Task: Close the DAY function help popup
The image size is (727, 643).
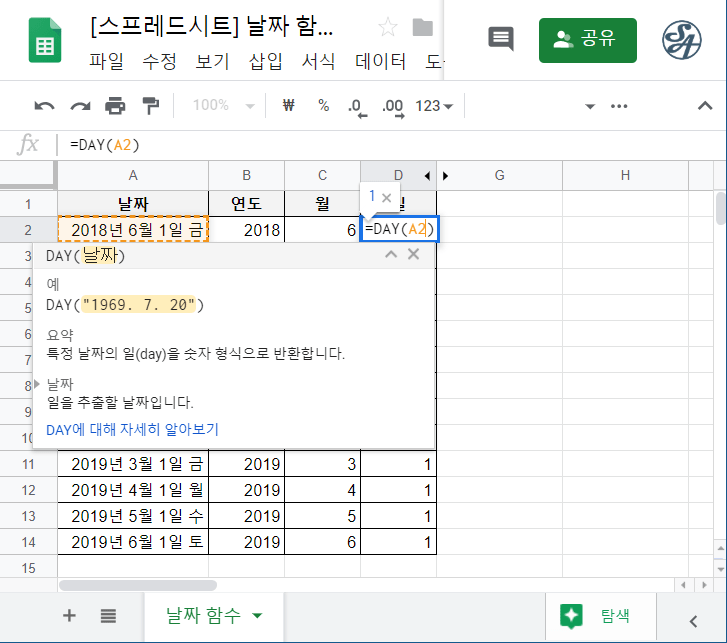Action: tap(414, 255)
